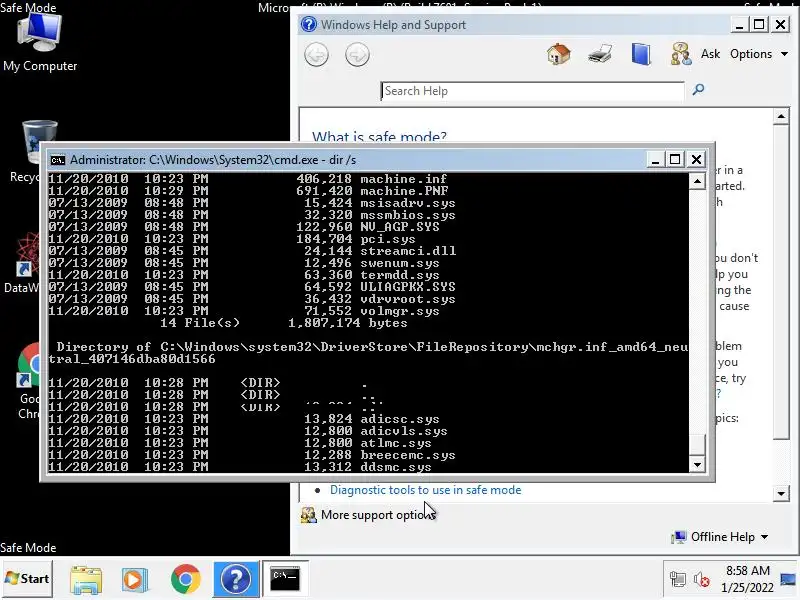
Task: Click the '14 File(s)' summary line
Action: click(x=284, y=323)
